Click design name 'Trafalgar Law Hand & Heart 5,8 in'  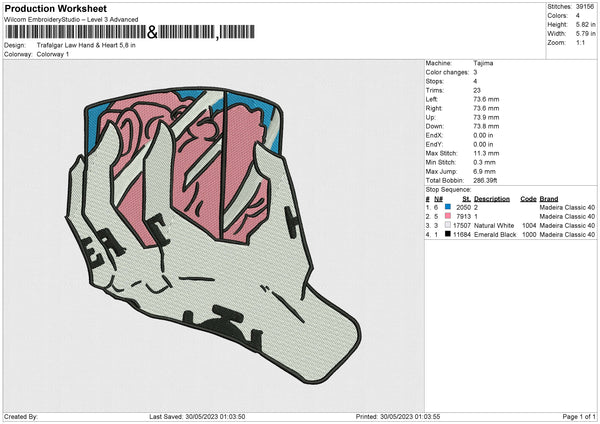tap(86, 45)
